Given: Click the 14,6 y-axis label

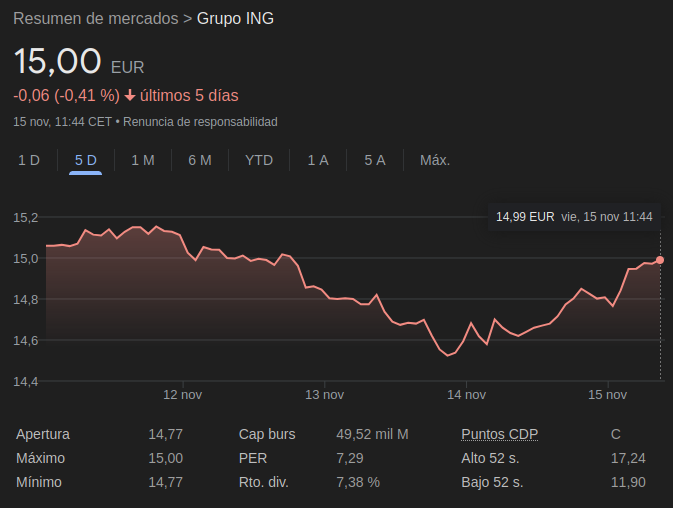Looking at the screenshot, I should pos(26,341).
